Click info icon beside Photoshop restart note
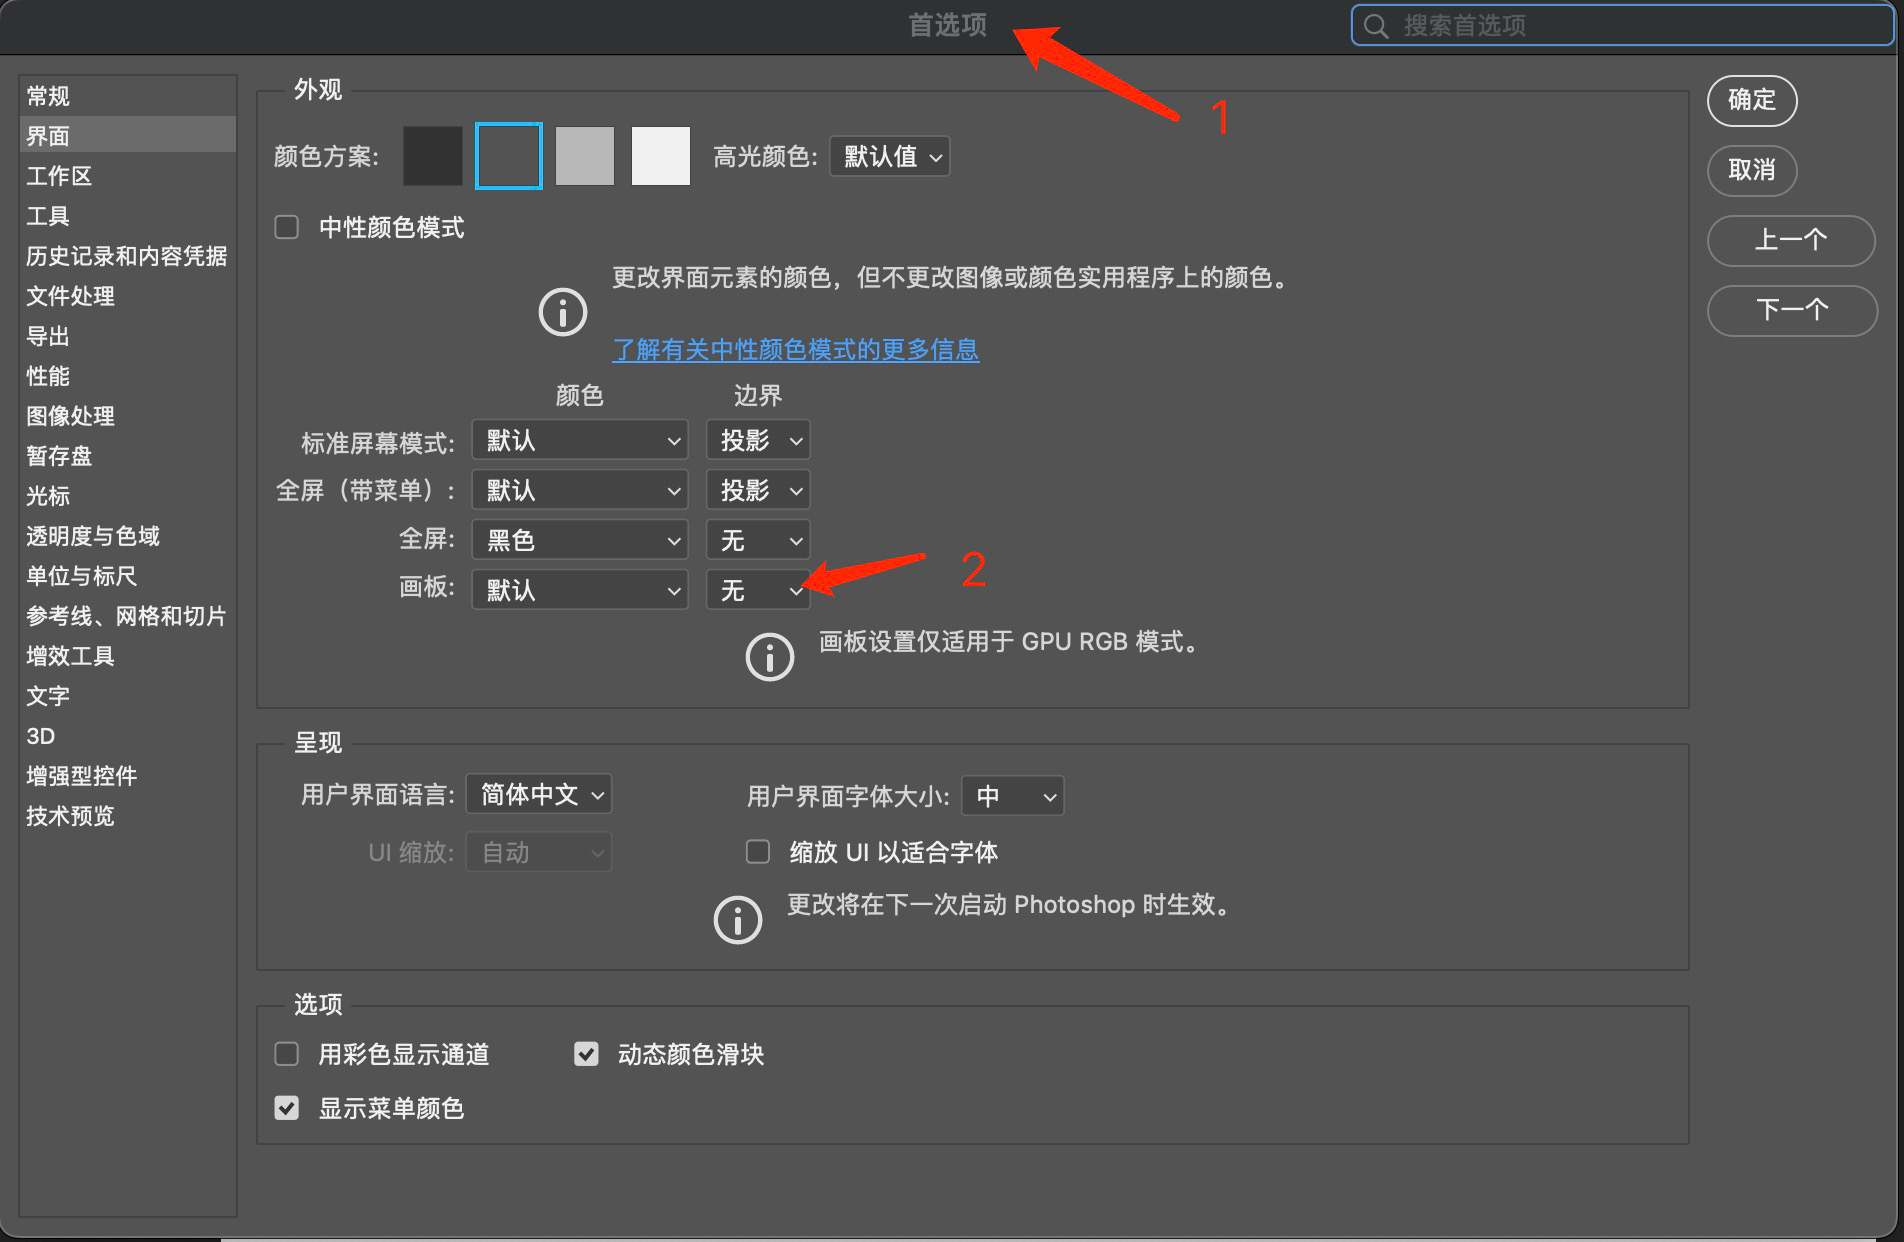Screen dimensions: 1904x1242 coord(738,919)
